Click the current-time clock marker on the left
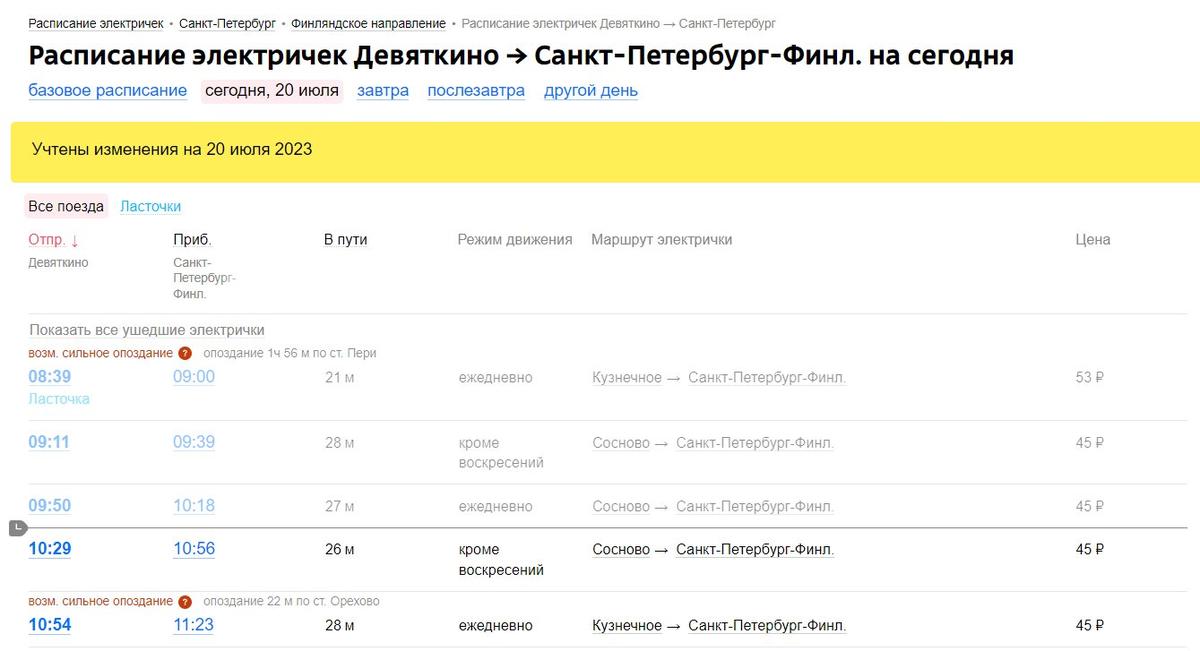The width and height of the screenshot is (1200, 651). [x=17, y=527]
